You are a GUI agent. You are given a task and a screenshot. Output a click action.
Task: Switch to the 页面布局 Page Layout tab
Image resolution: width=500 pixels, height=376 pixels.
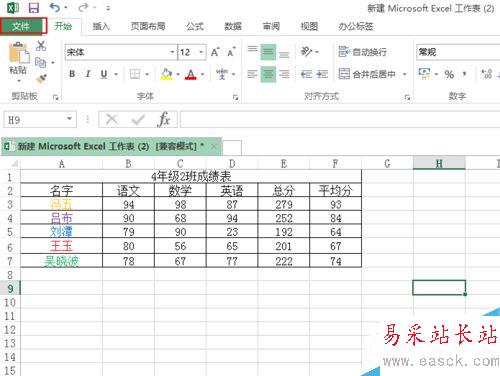(148, 26)
